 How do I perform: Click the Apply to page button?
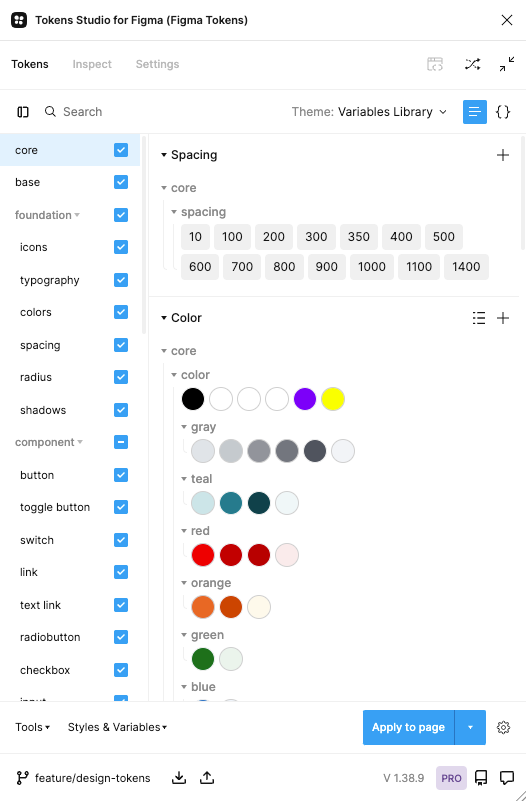409,727
